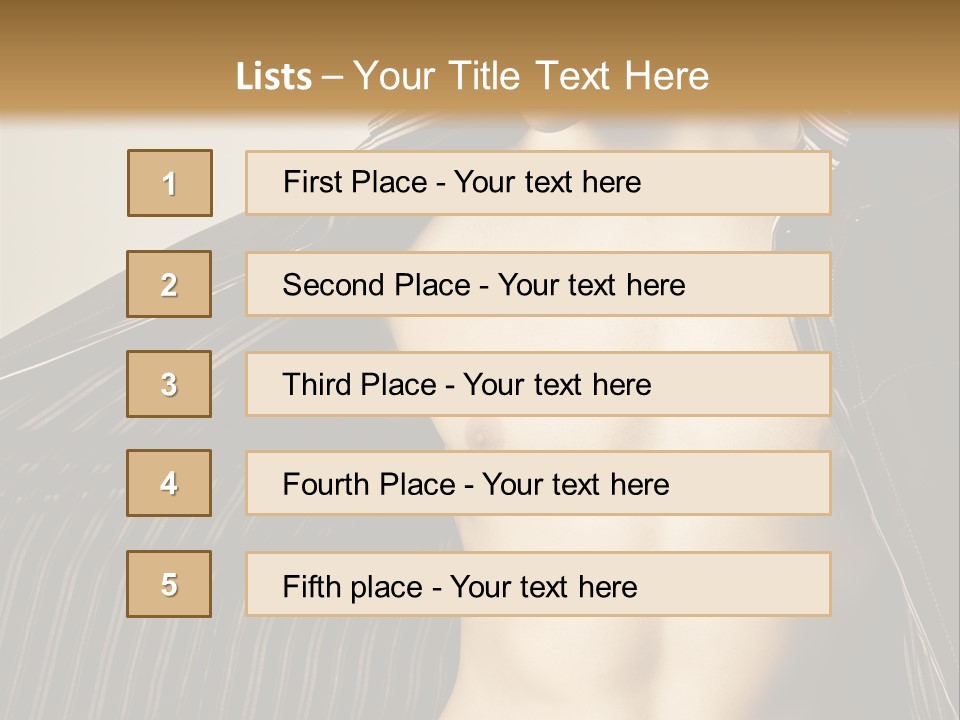Select the number 2 box
The height and width of the screenshot is (720, 960).
pos(169,284)
